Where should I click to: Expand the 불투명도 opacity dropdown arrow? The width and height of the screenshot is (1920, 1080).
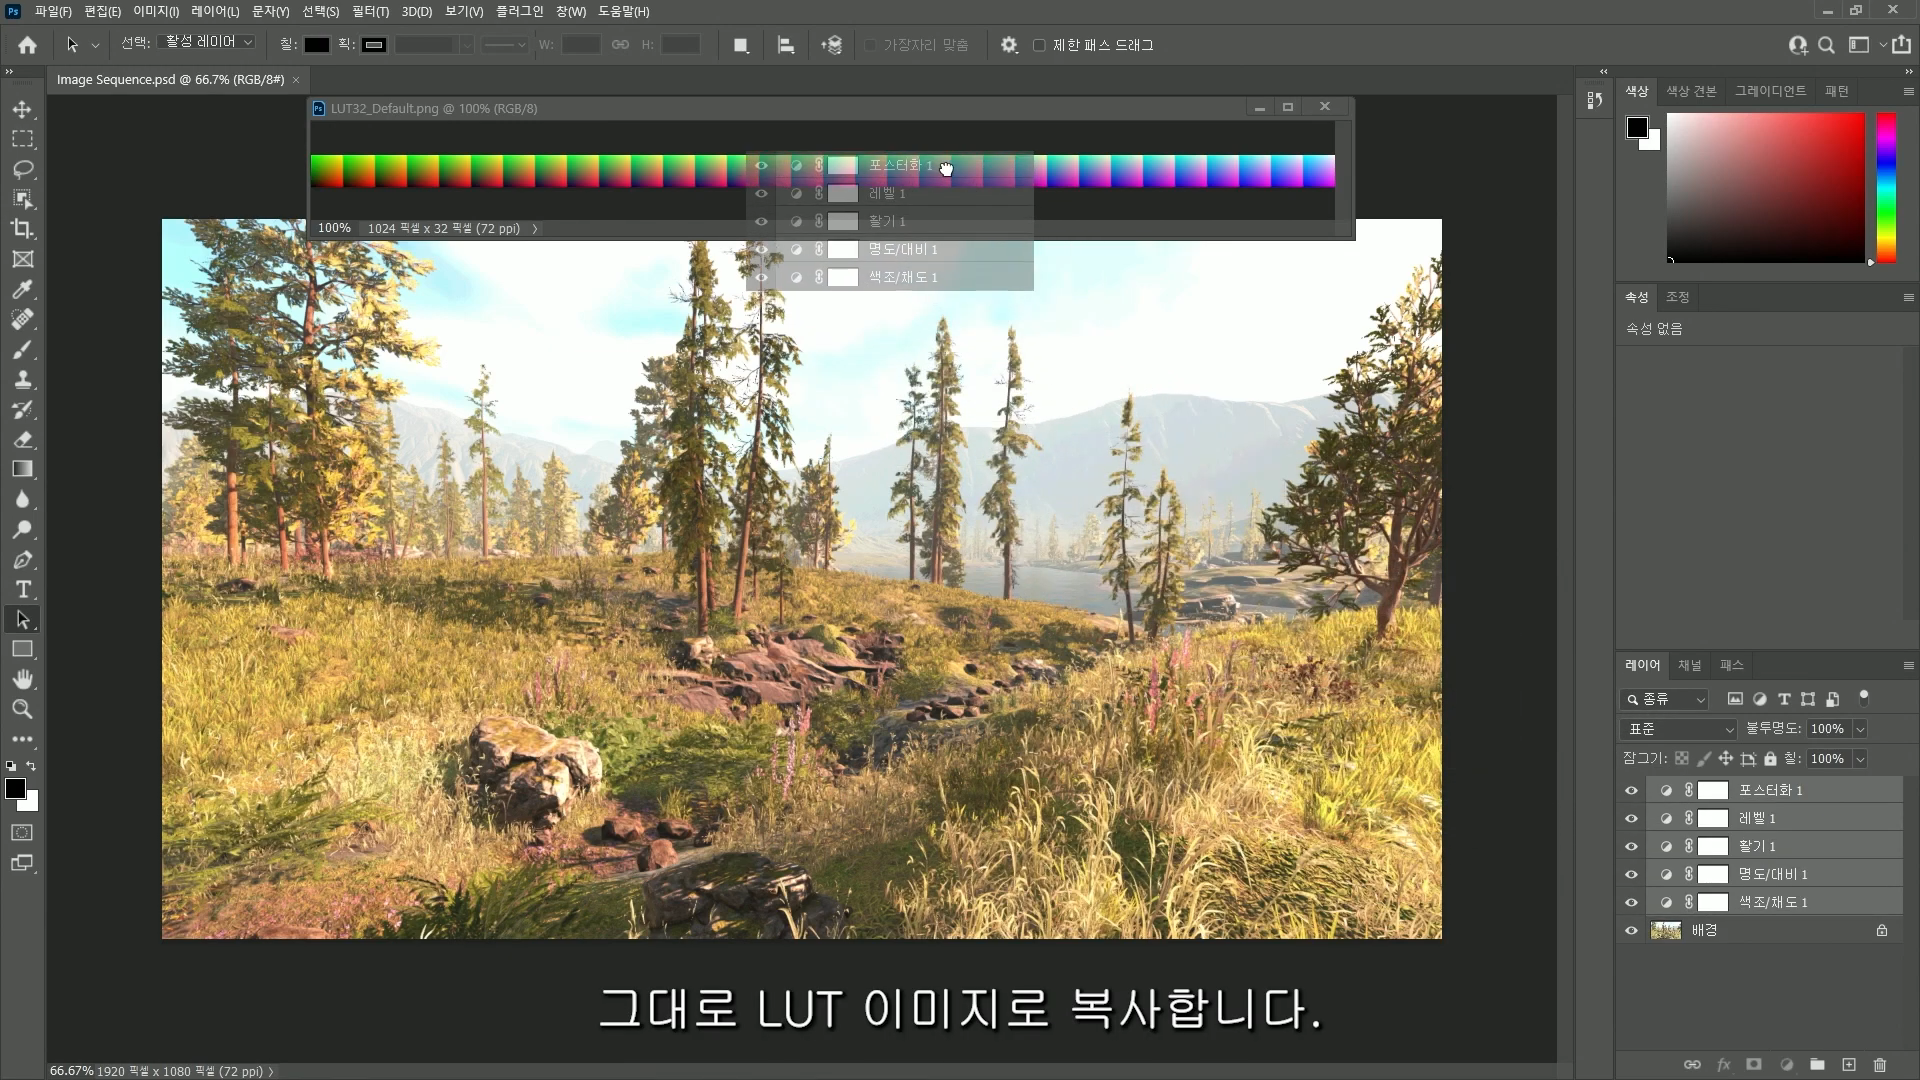(x=1860, y=729)
